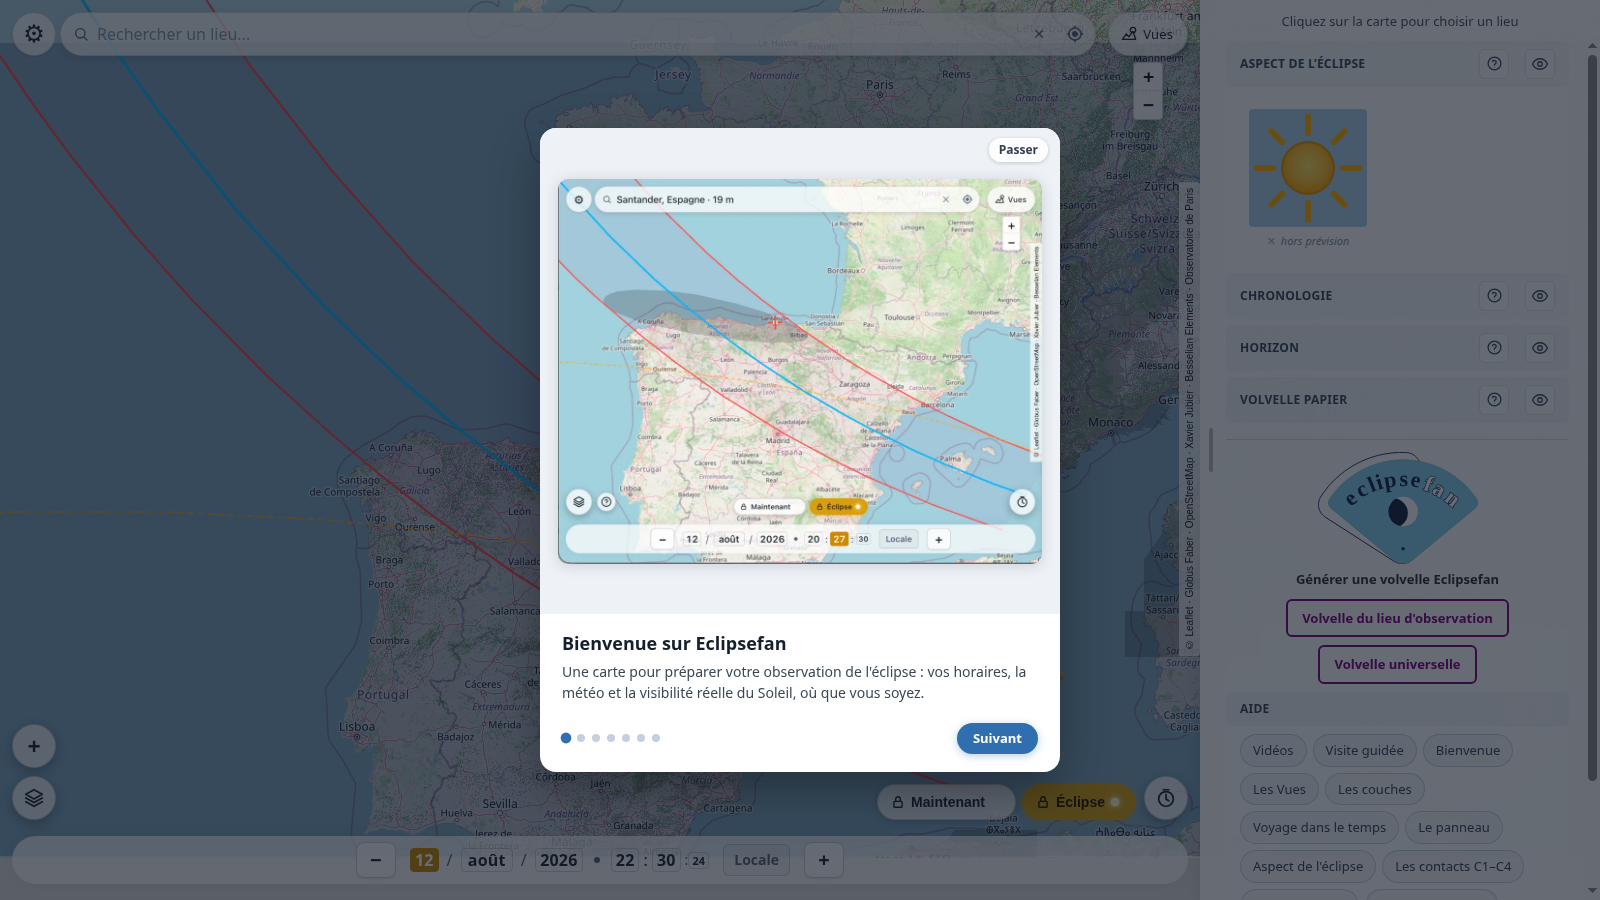Open help for Volvelle papier section
This screenshot has height=900, width=1600.
pos(1494,400)
